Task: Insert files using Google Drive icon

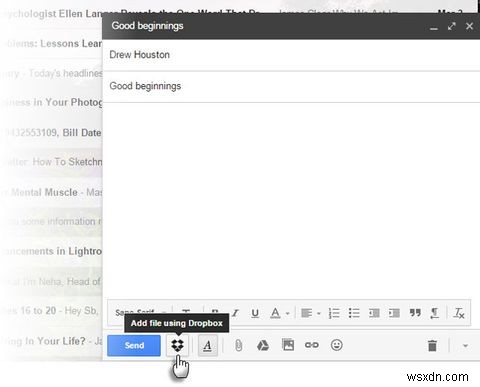Action: click(x=263, y=345)
